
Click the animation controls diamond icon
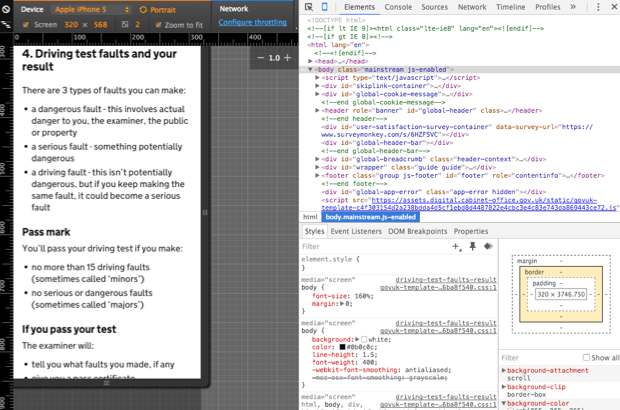click(488, 246)
